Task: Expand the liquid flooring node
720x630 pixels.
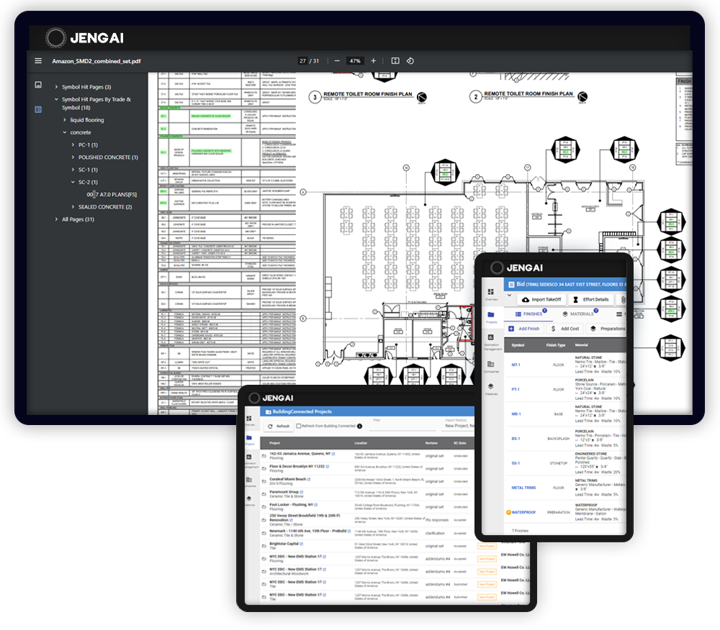Action: point(65,120)
